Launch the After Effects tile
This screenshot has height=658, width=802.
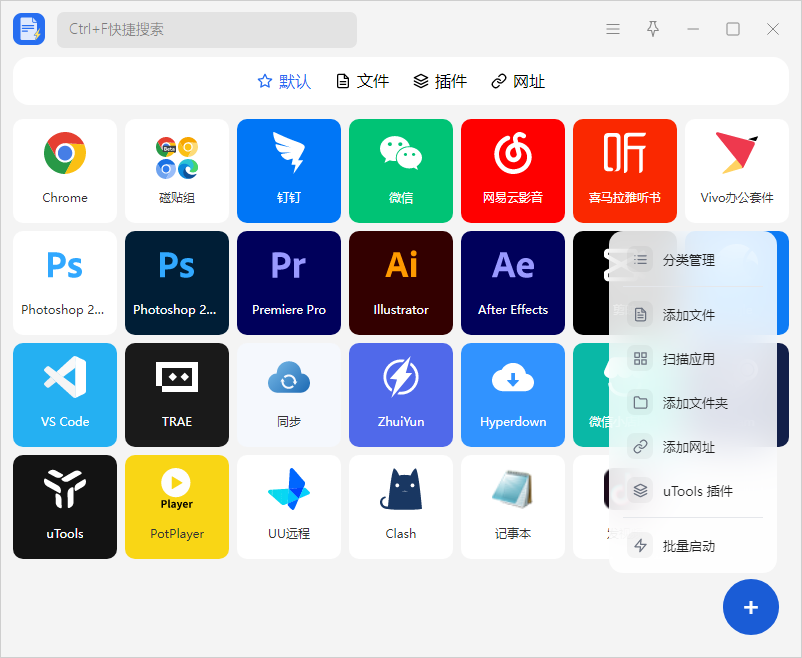513,283
